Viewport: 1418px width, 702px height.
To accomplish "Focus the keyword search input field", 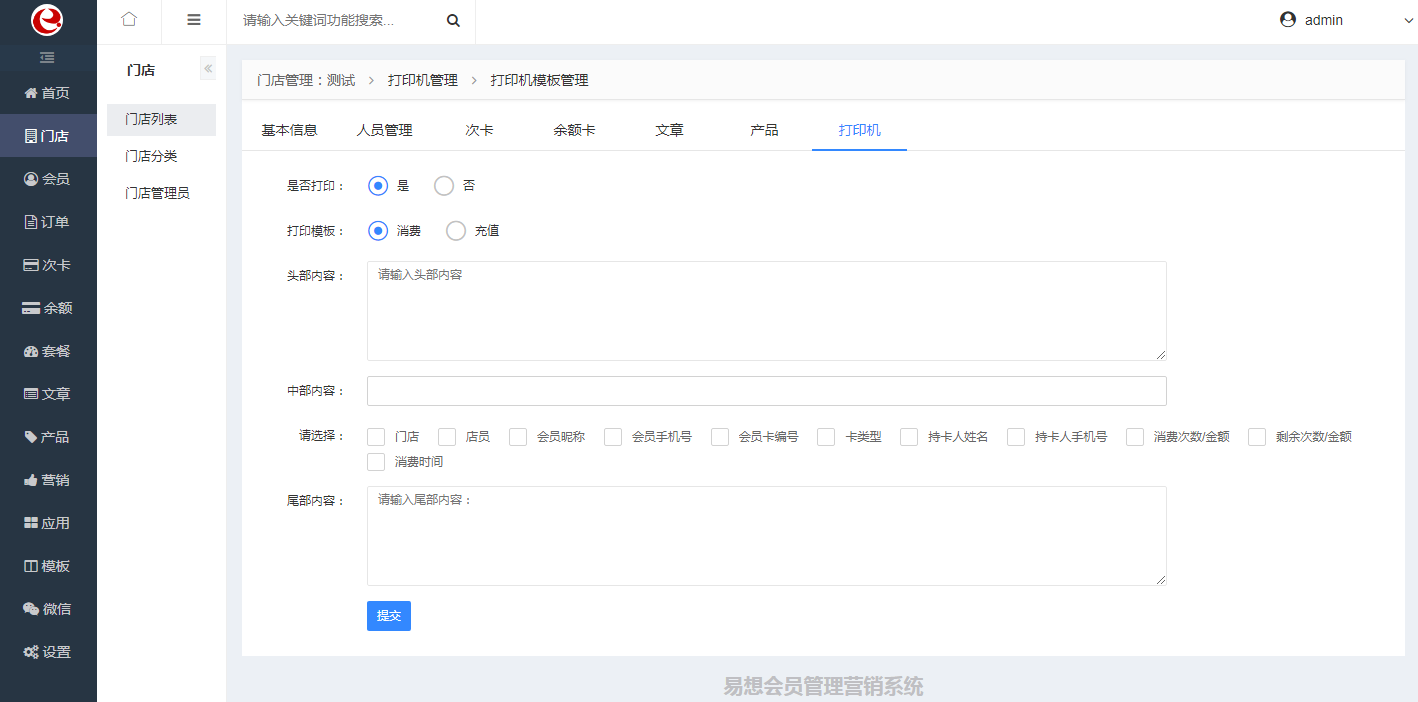I will [335, 20].
